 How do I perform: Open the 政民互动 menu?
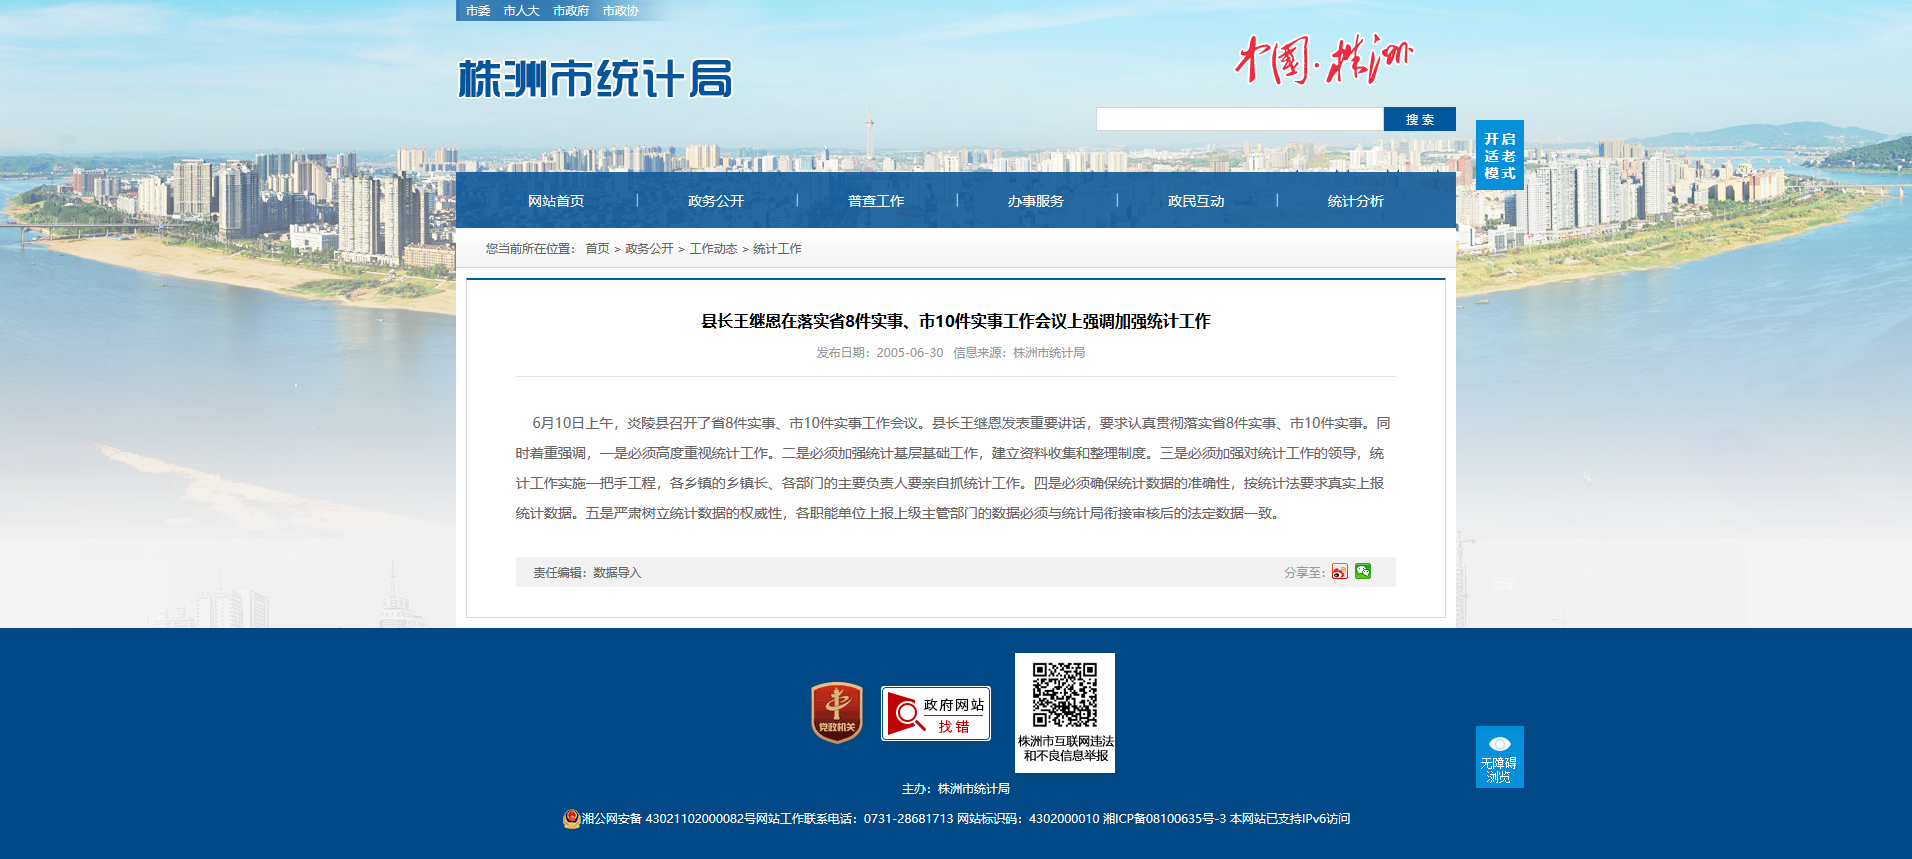[x=1196, y=201]
